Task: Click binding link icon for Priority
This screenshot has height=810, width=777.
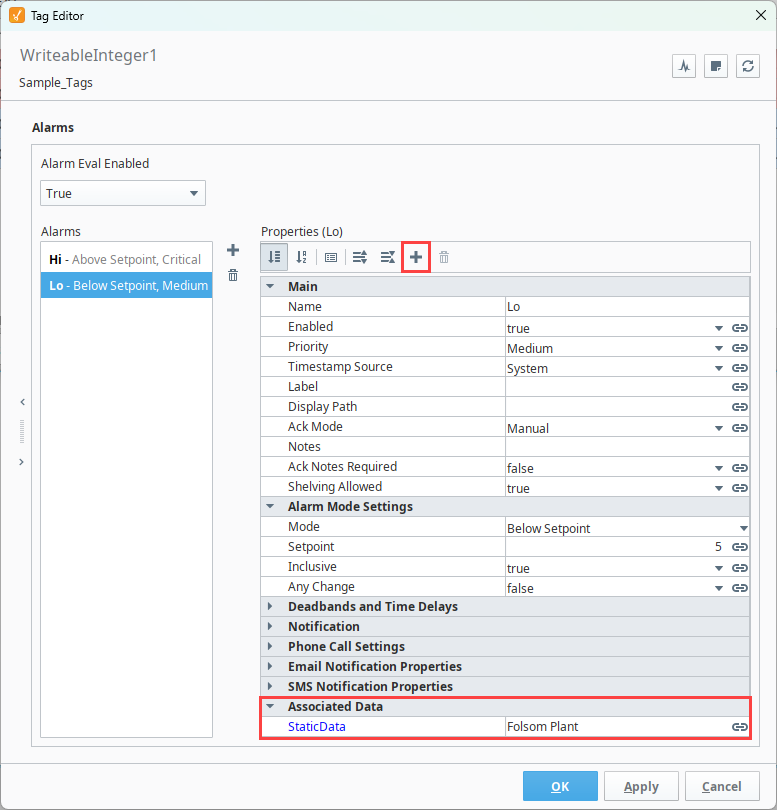Action: (x=740, y=348)
